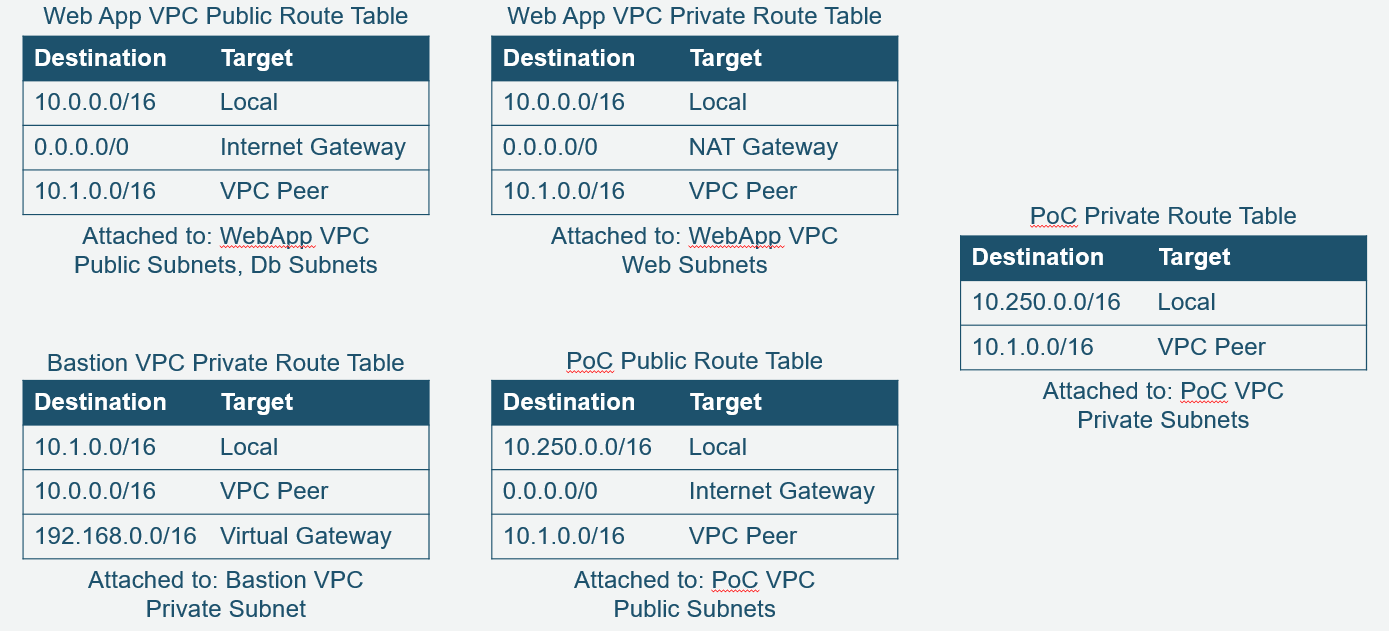Click 10.0.0.0/16 destination in Bastion table

click(95, 491)
